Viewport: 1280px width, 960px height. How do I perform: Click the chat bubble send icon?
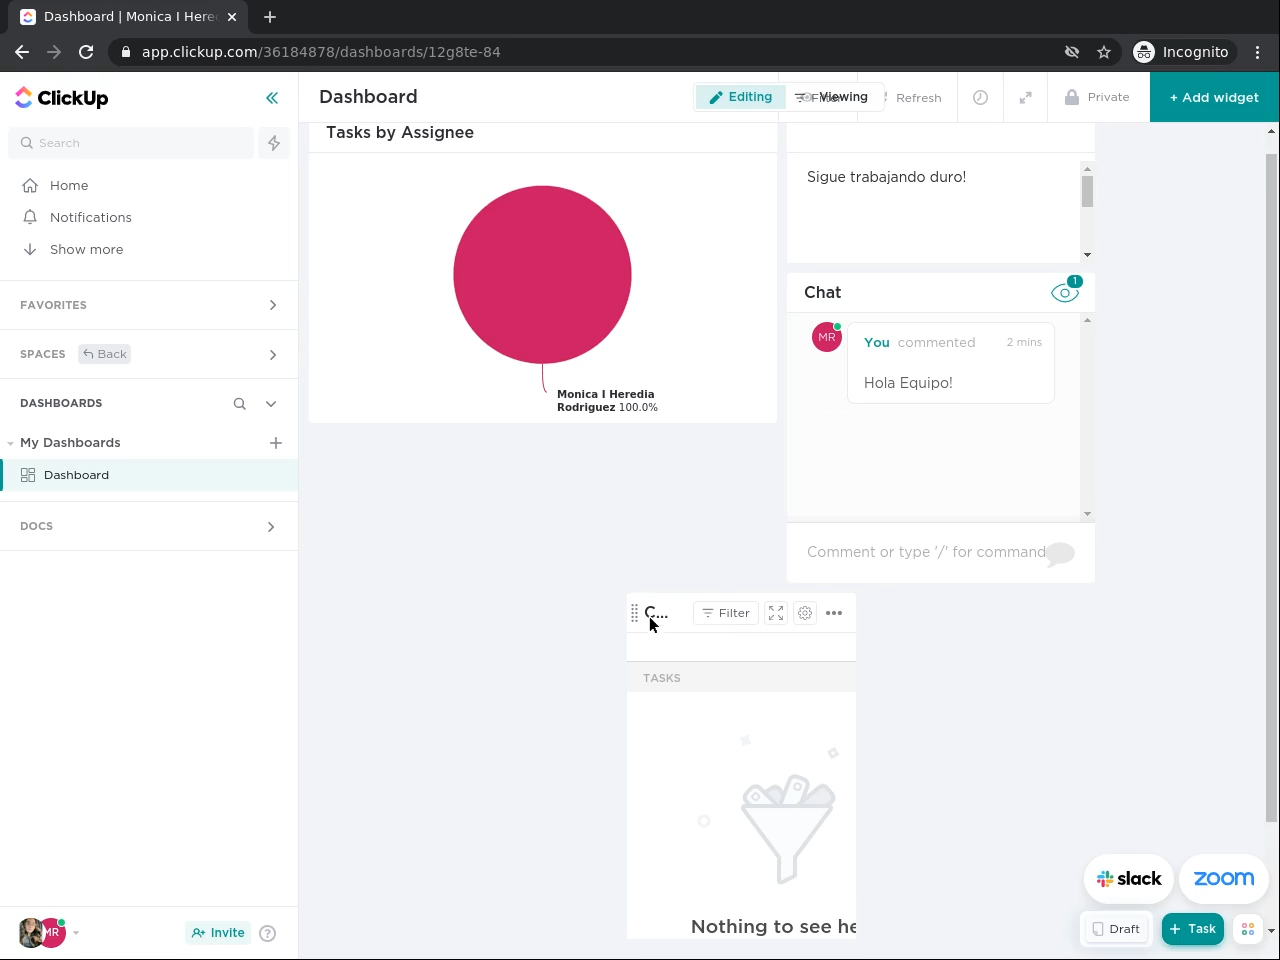click(x=1061, y=554)
